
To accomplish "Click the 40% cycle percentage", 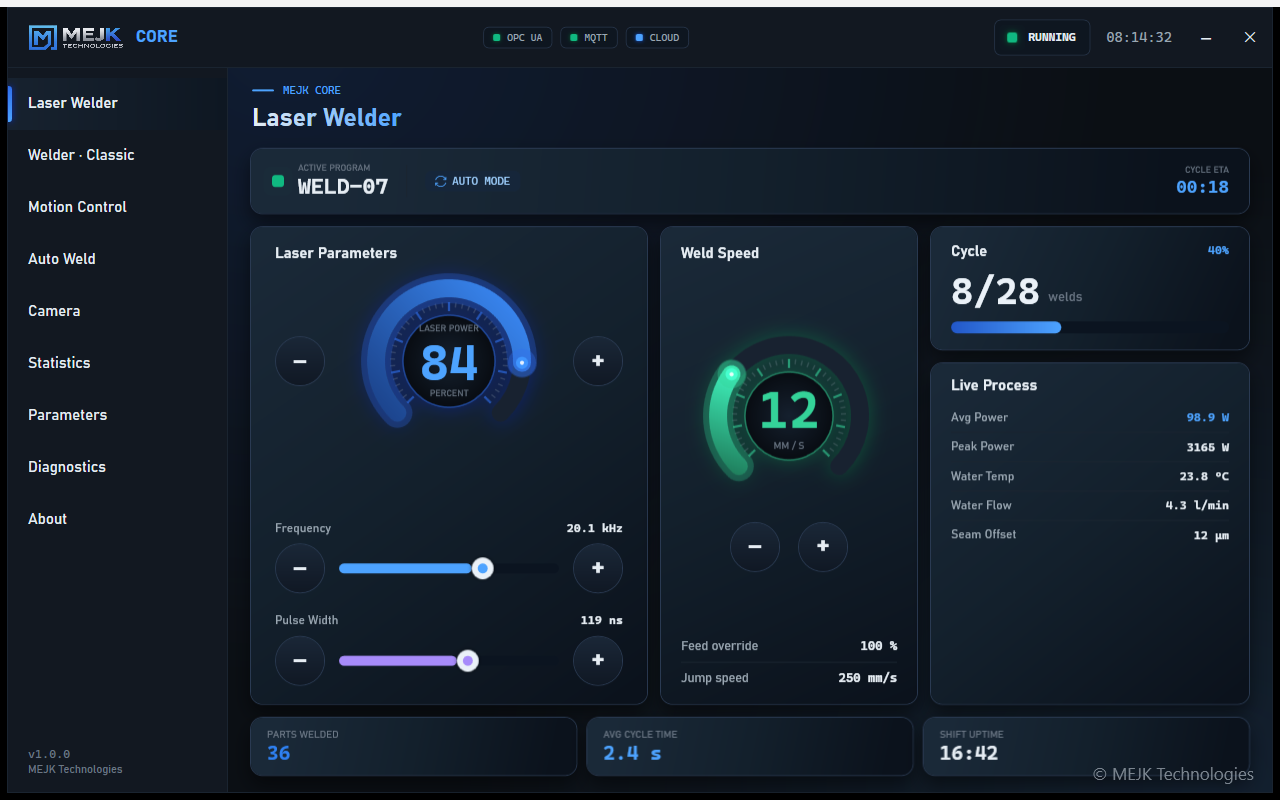I will [x=1218, y=250].
